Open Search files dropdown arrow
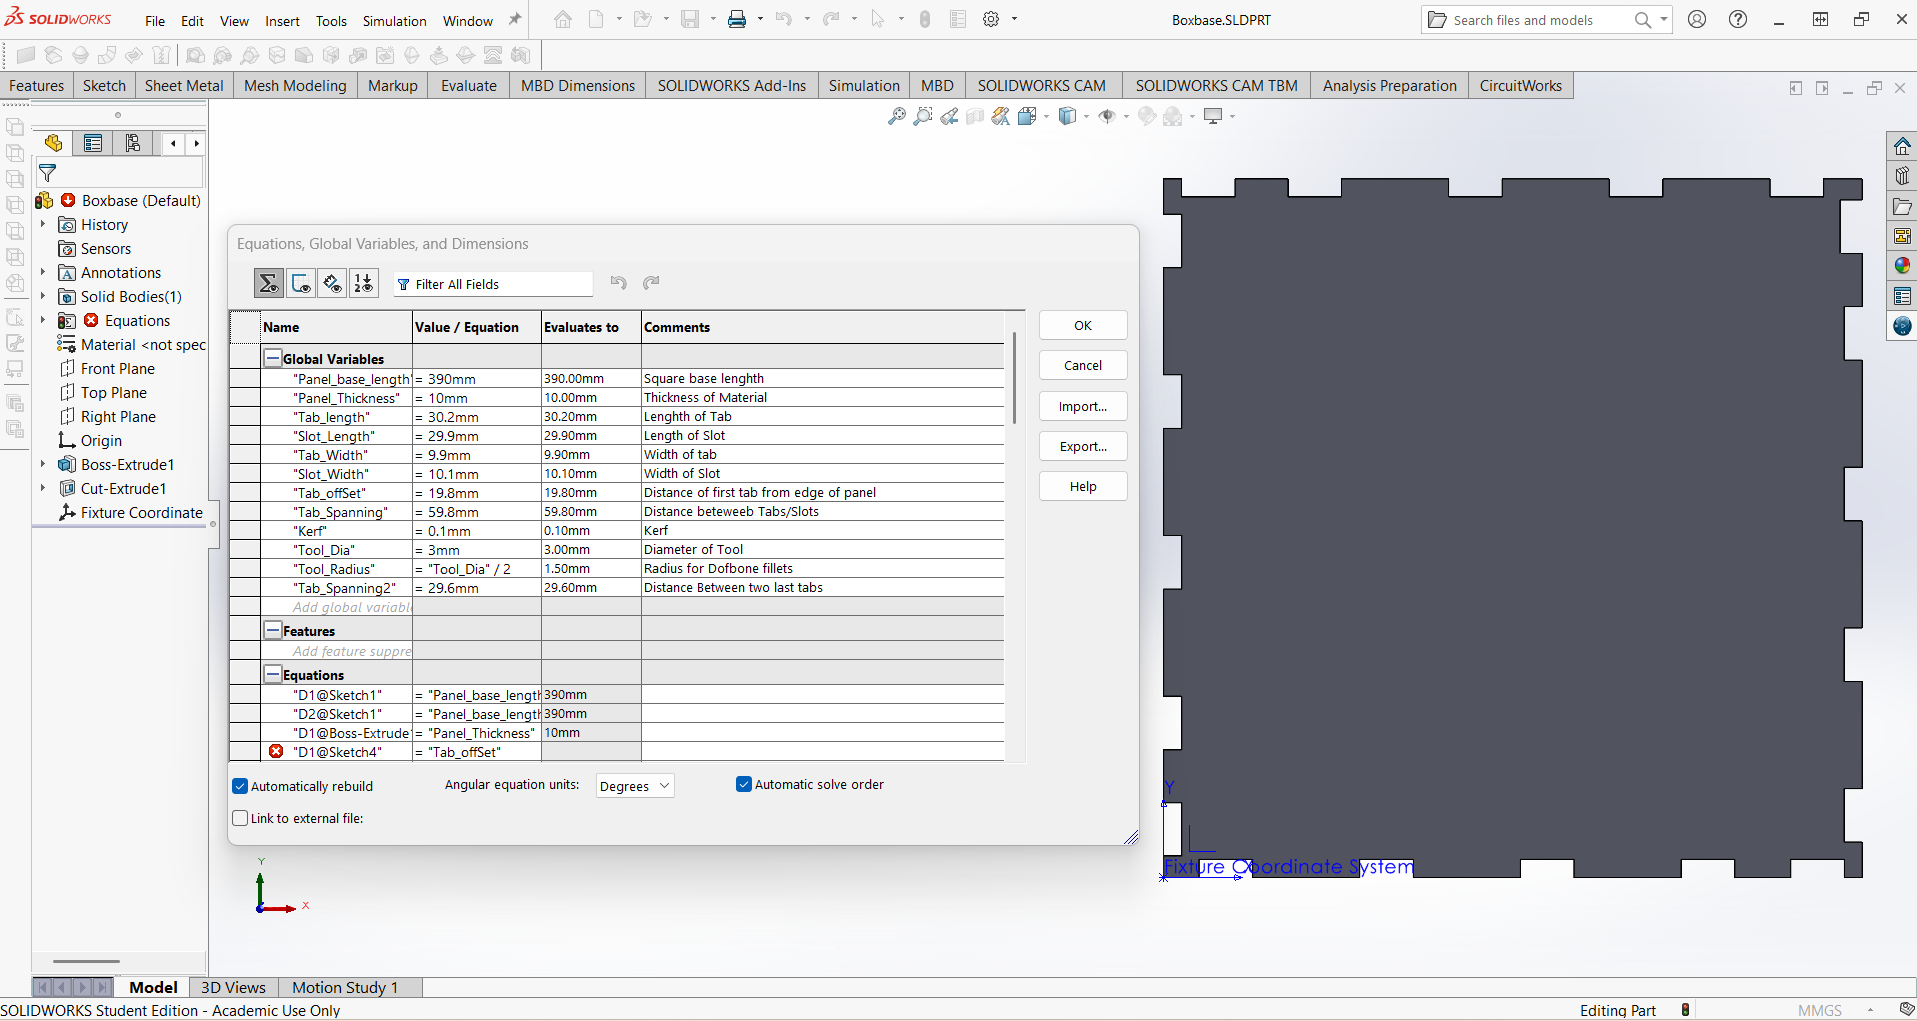 pos(1664,19)
